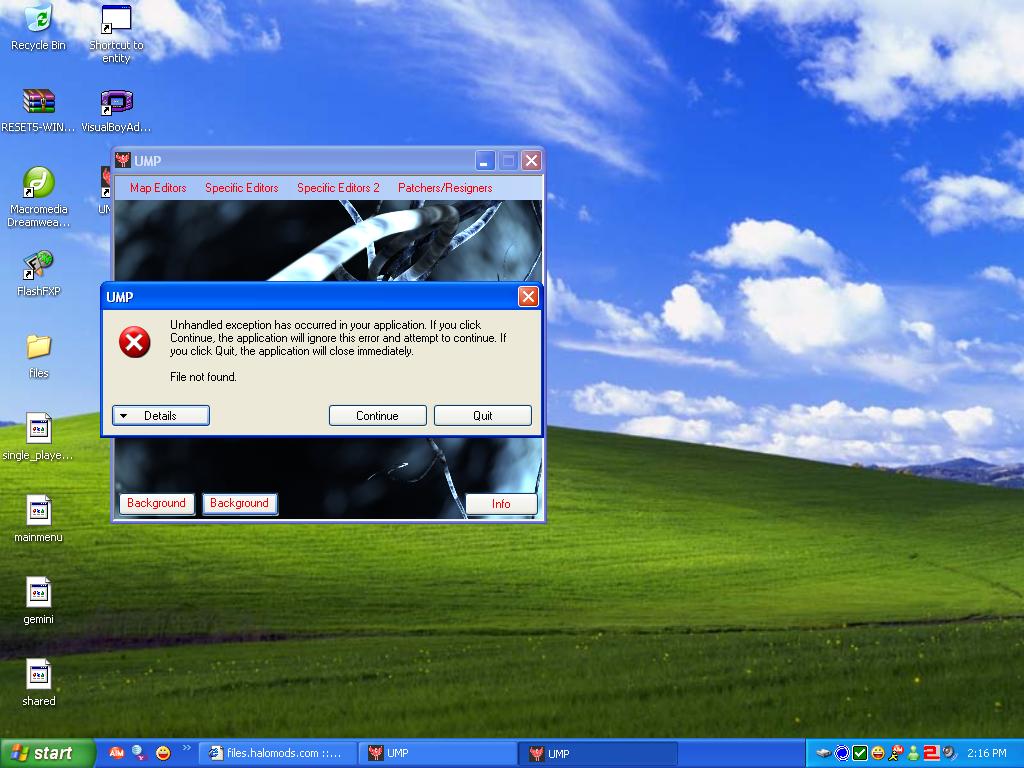Viewport: 1024px width, 768px height.
Task: Click the 2:16 PM system clock
Action: pyautogui.click(x=987, y=754)
